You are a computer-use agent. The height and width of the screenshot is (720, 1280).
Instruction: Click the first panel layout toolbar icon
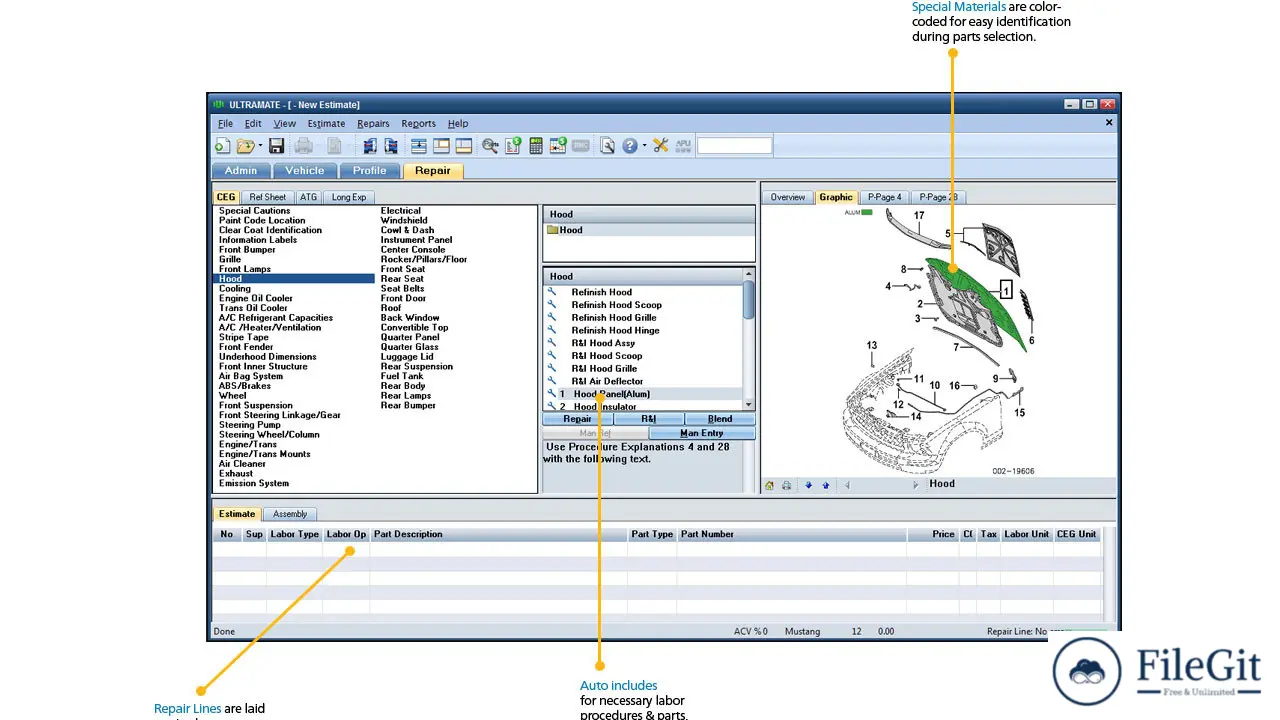[x=418, y=146]
